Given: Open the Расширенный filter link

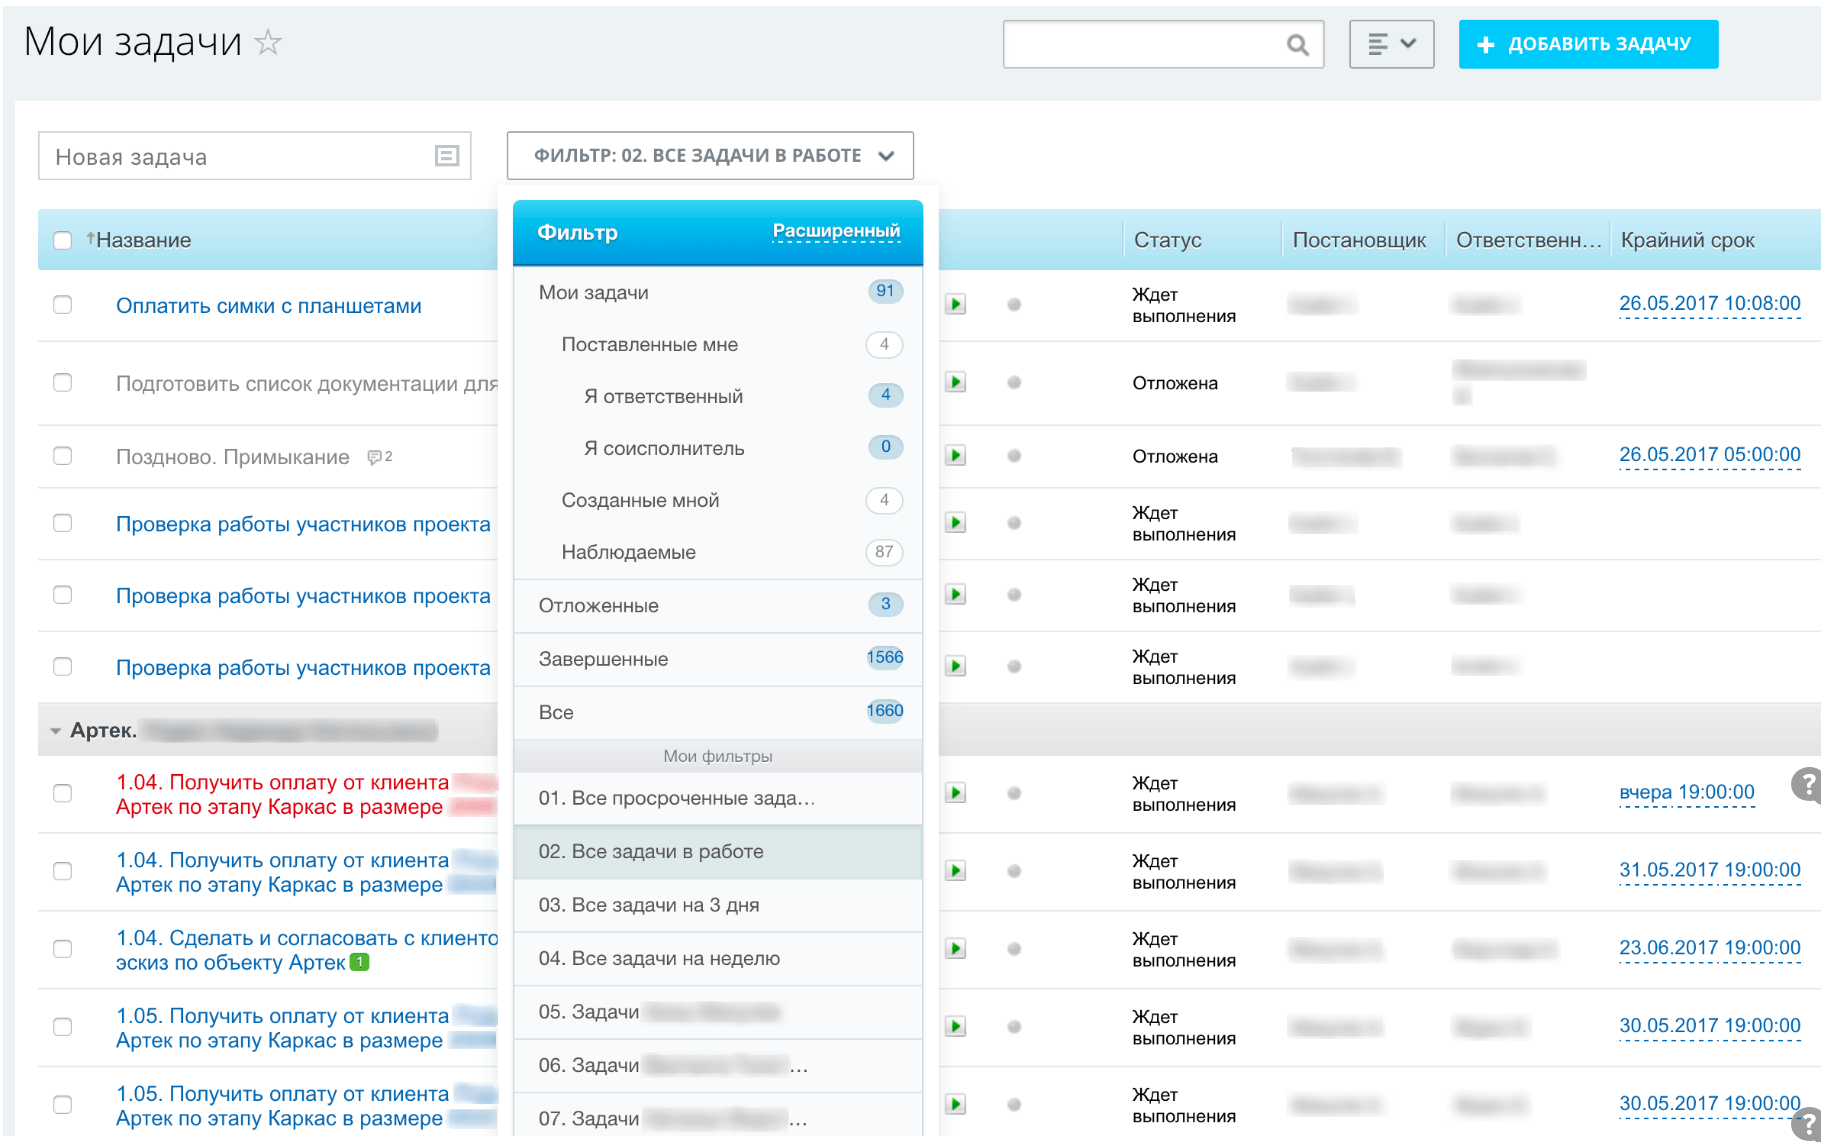Looking at the screenshot, I should click(x=836, y=231).
